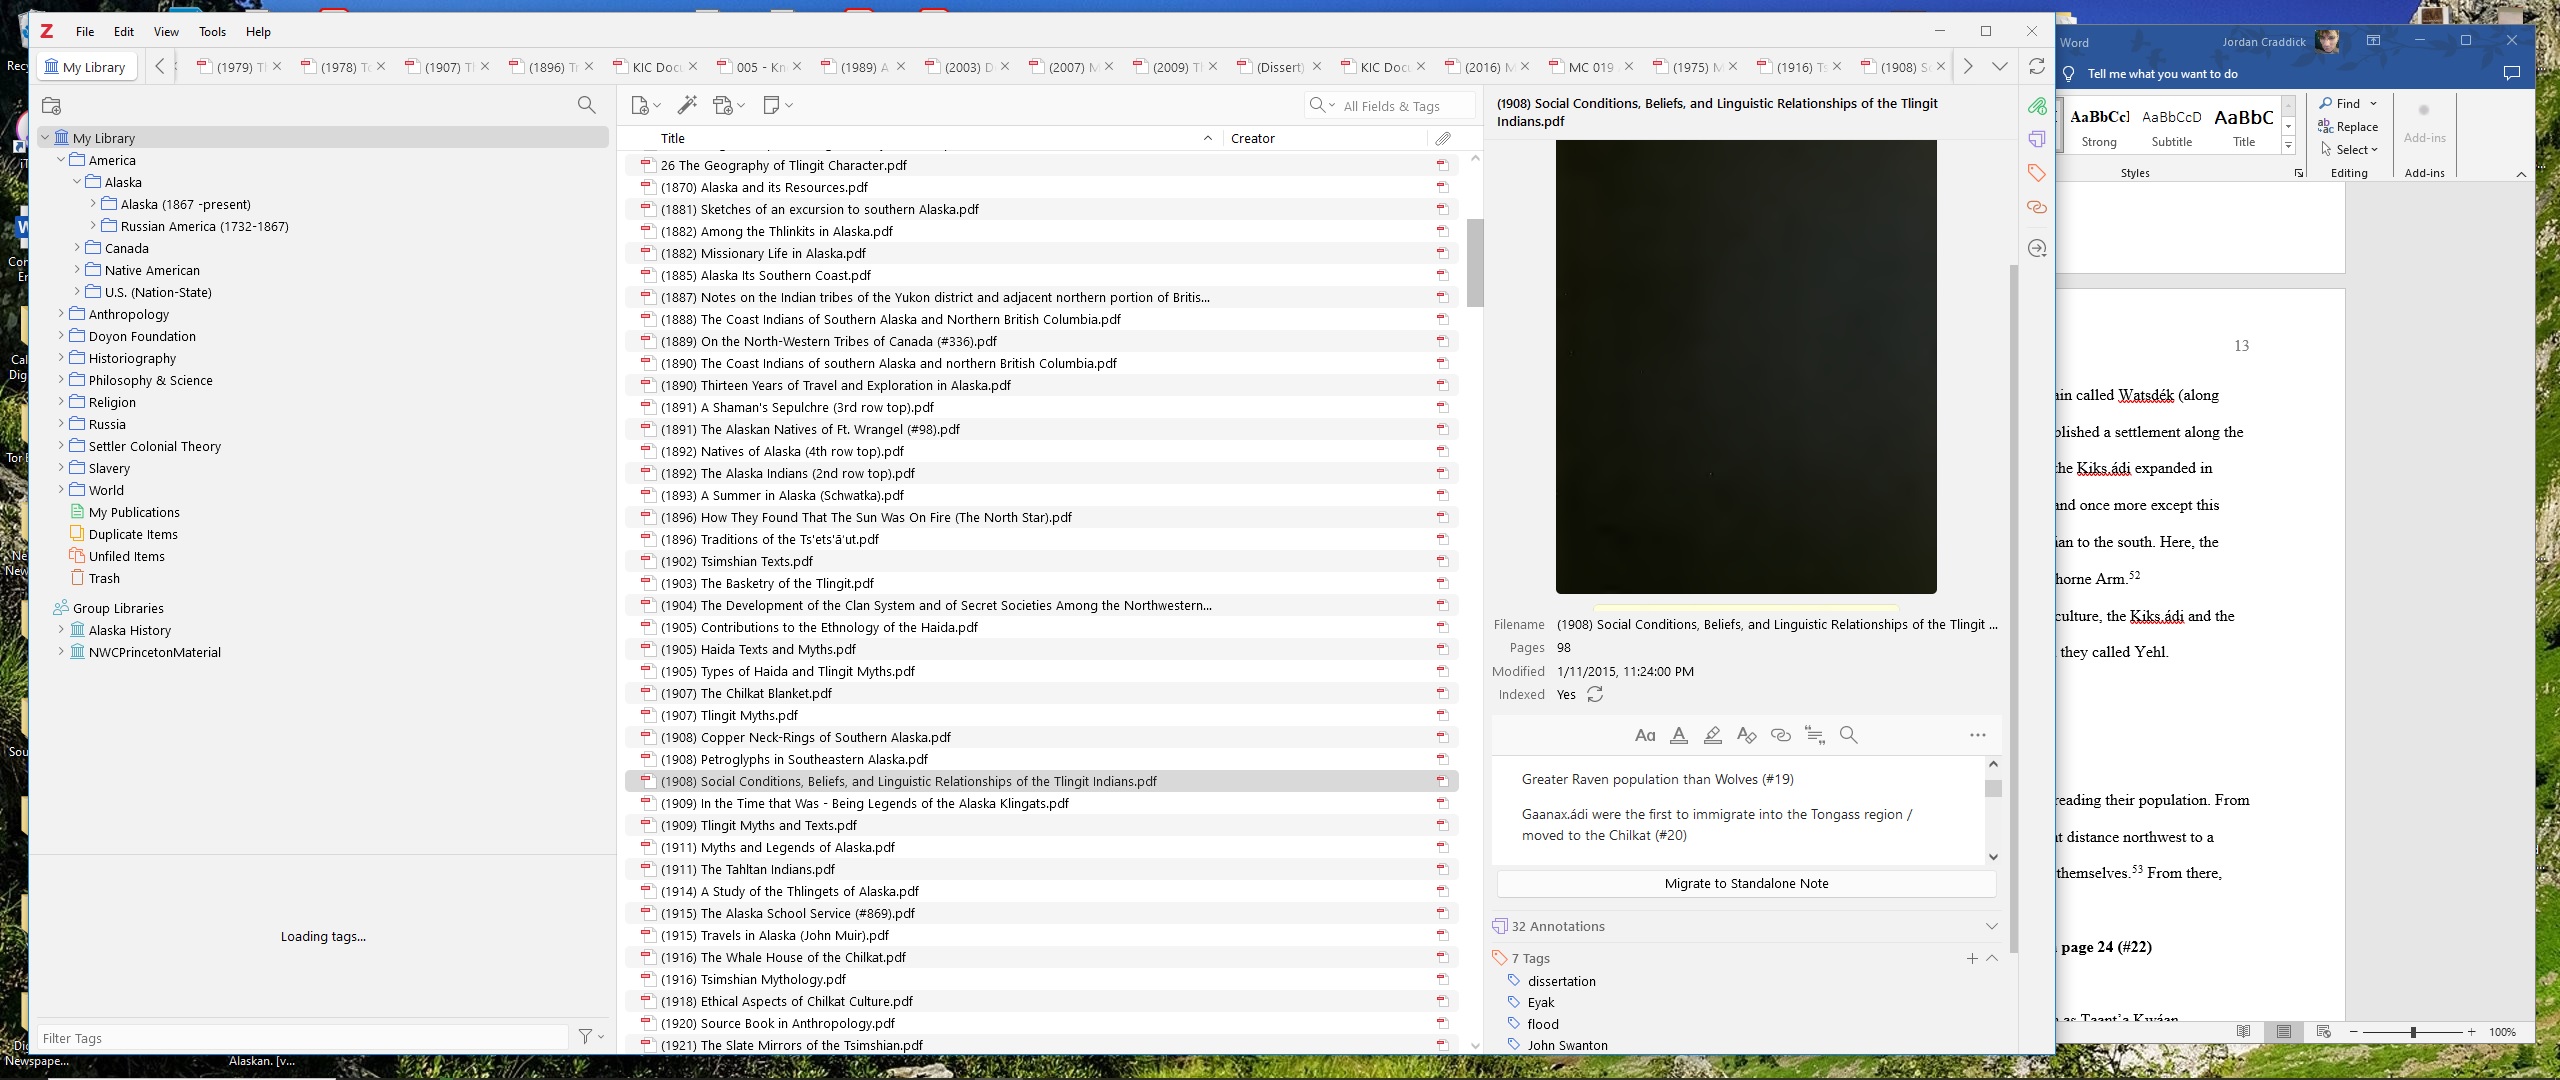Expand the 32 Annotations section
This screenshot has height=1080, width=2560.
[1991, 926]
